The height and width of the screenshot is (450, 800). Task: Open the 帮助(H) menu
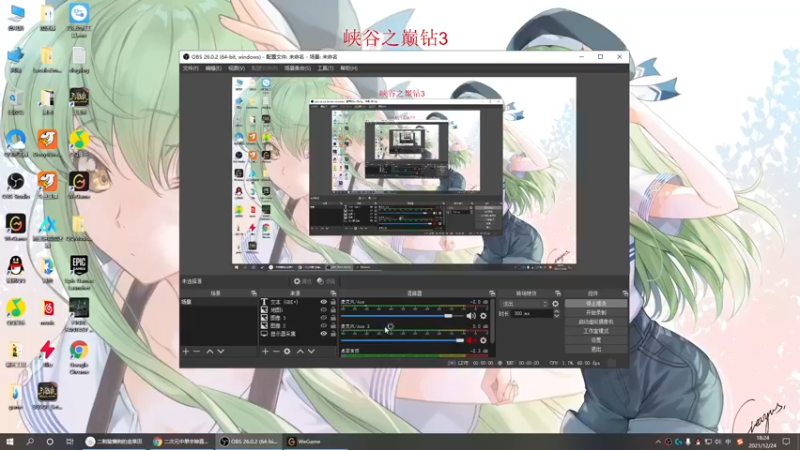[349, 68]
